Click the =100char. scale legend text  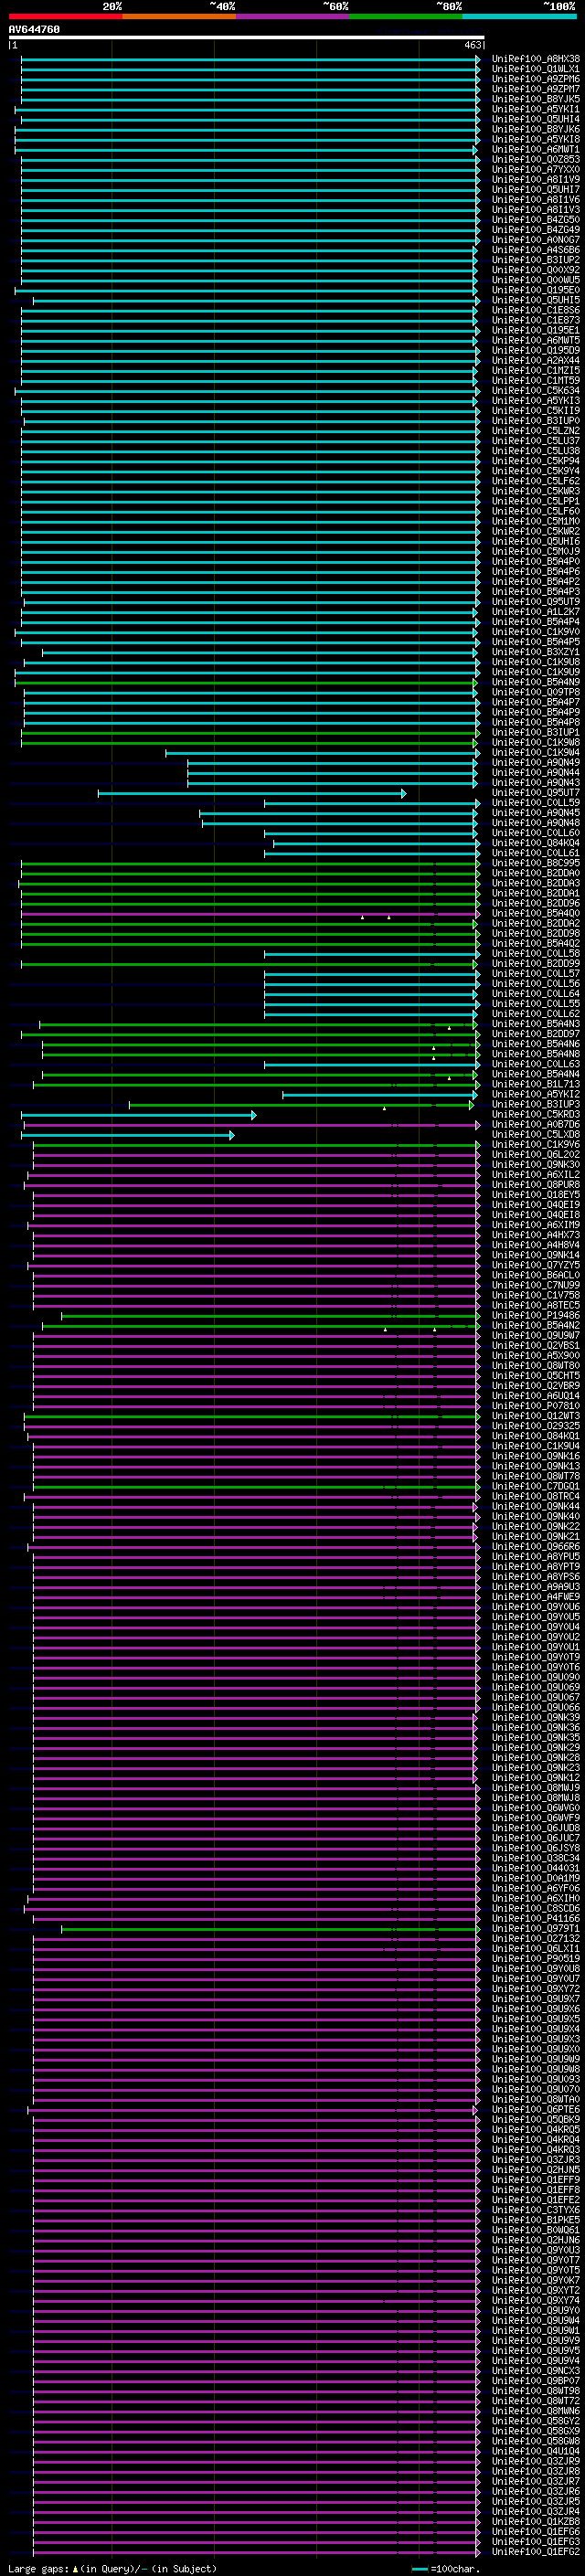point(454,2569)
